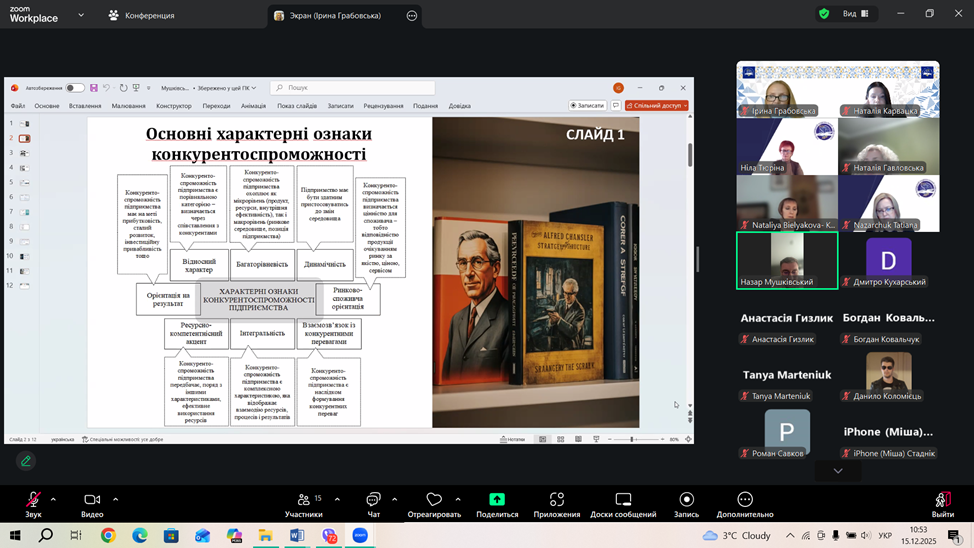Click the Выйти leave meeting button
The width and height of the screenshot is (974, 548).
click(942, 503)
